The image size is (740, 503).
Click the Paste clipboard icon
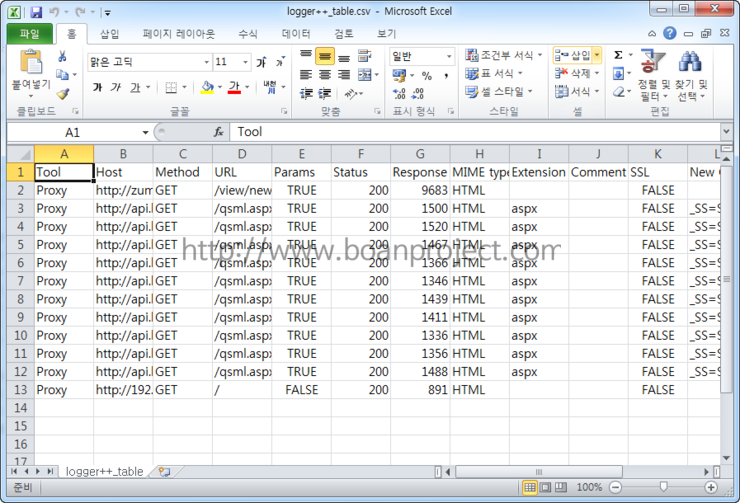pos(31,62)
